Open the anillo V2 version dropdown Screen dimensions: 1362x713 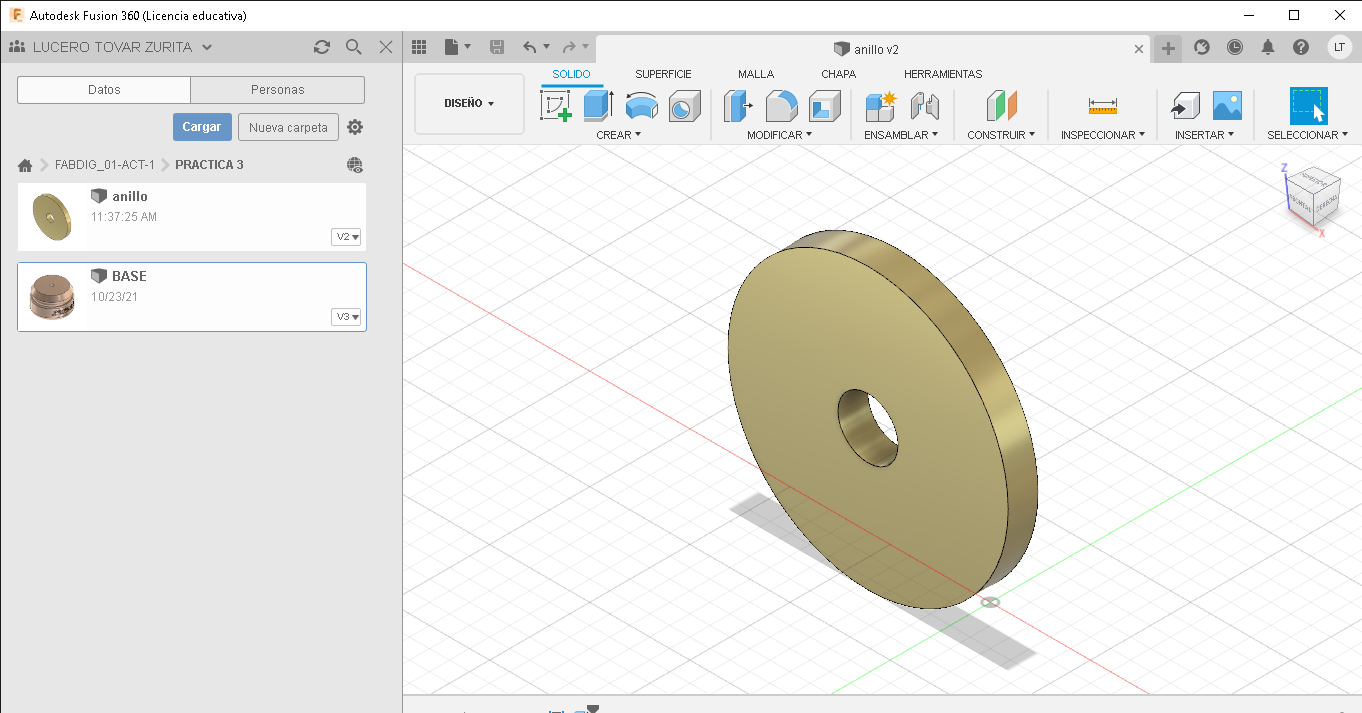coord(346,237)
